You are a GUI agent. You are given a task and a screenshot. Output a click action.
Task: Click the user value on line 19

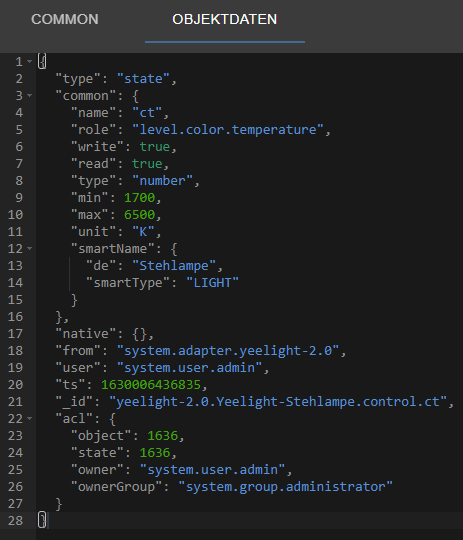pos(189,367)
